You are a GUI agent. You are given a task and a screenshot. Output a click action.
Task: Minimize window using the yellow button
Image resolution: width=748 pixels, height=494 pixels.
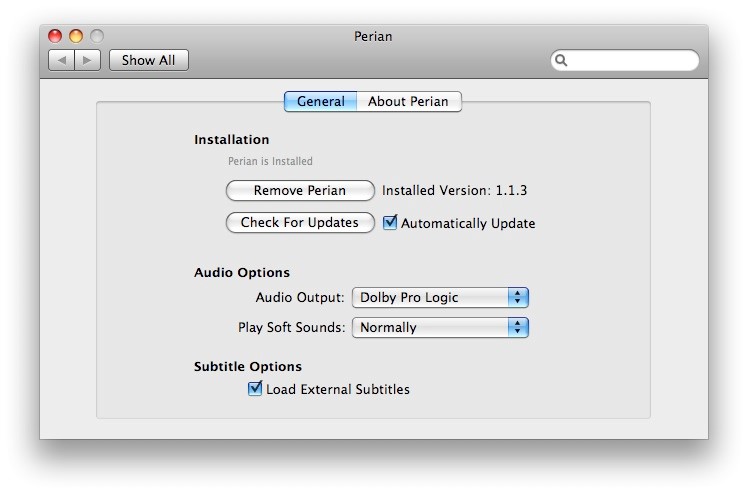point(76,36)
